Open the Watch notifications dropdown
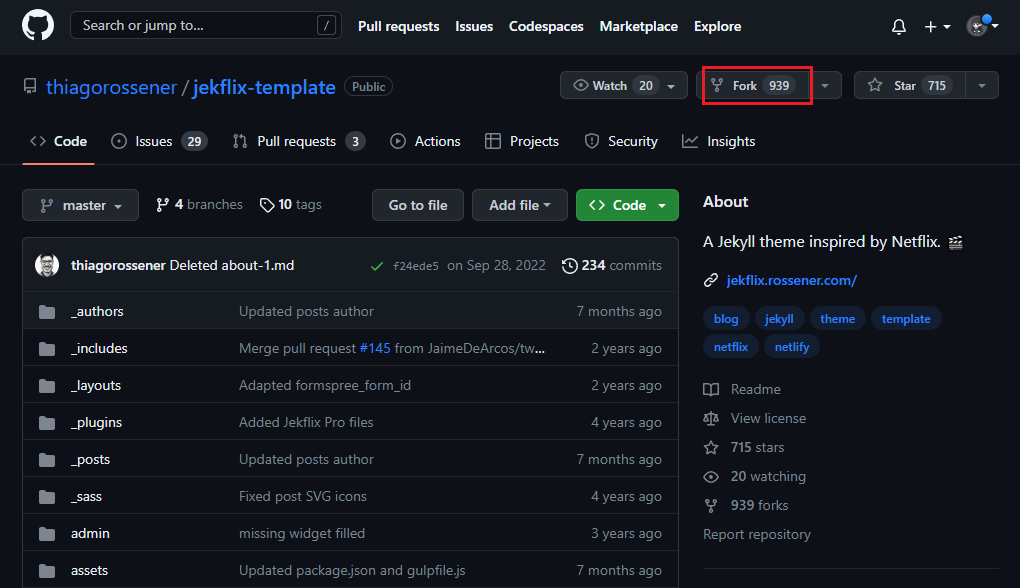 624,85
